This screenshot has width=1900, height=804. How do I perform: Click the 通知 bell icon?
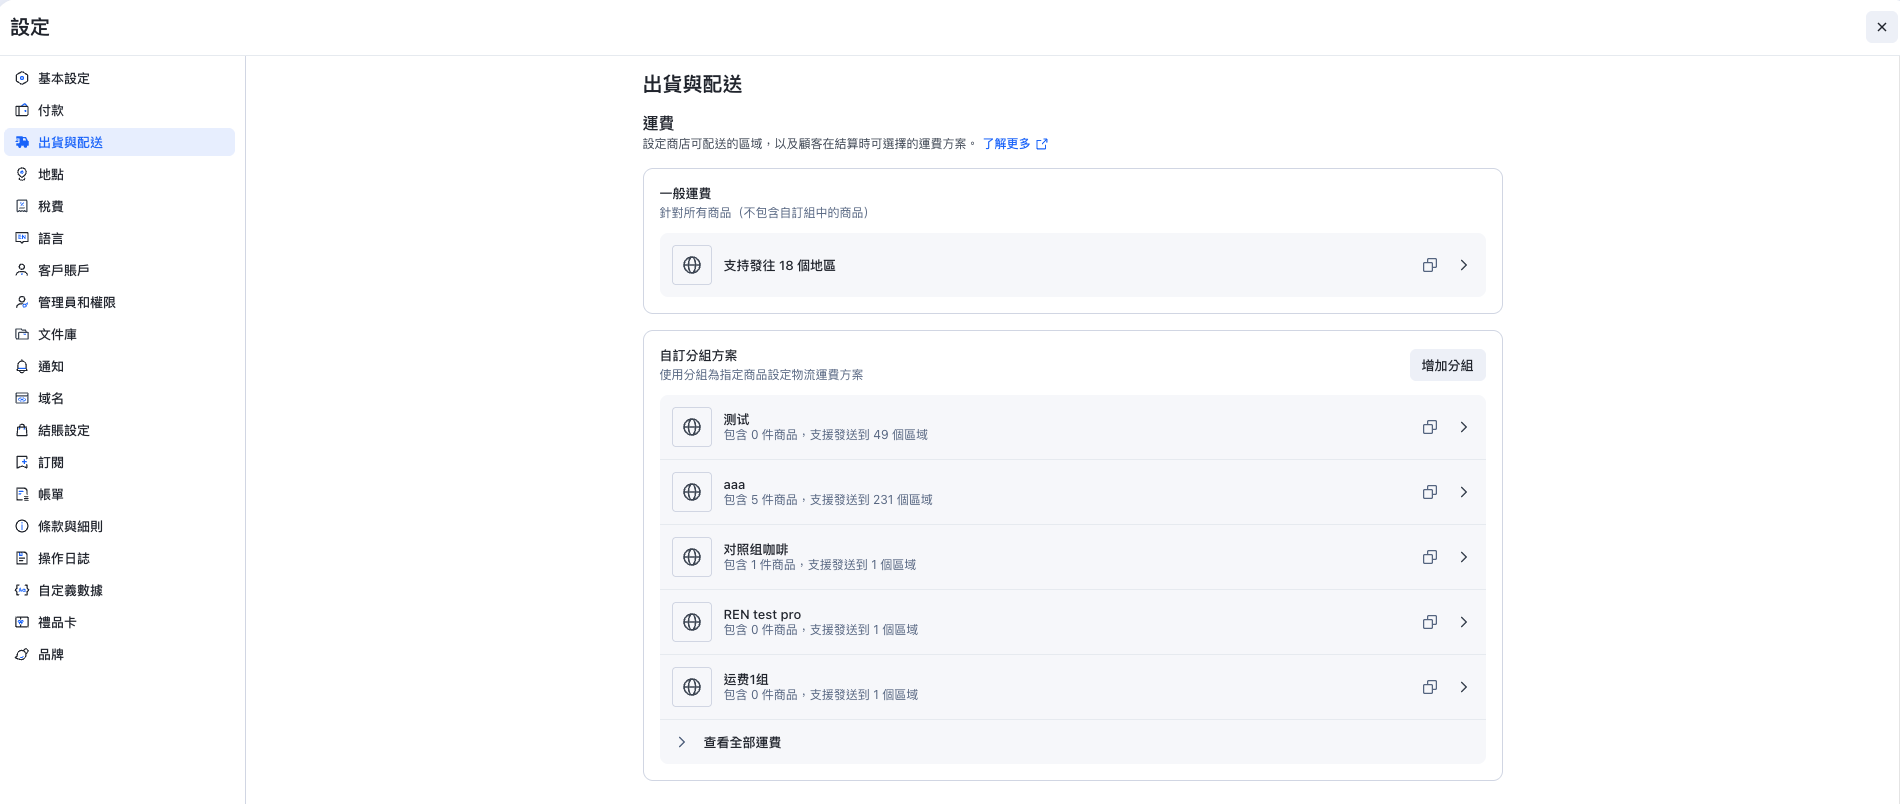pyautogui.click(x=22, y=366)
